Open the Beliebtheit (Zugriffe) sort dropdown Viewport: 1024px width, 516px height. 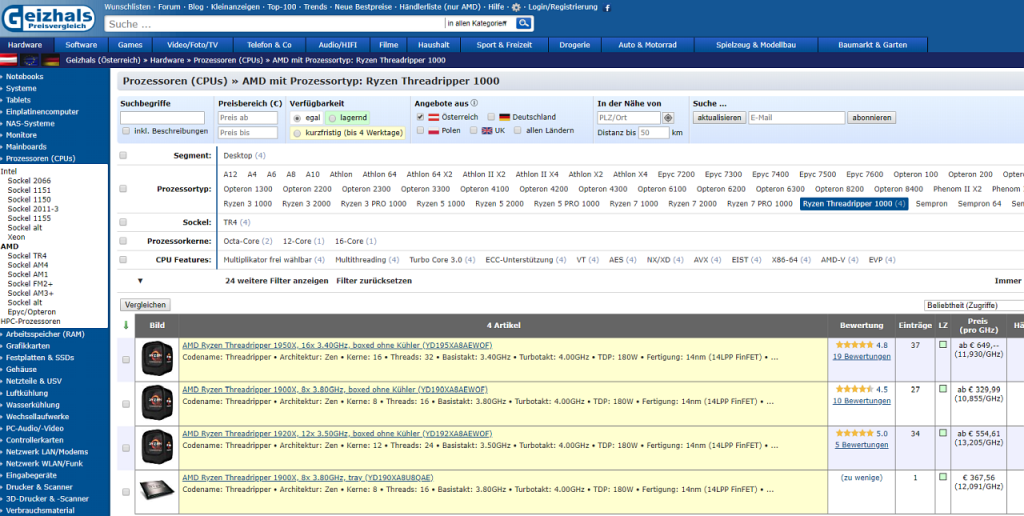point(974,306)
